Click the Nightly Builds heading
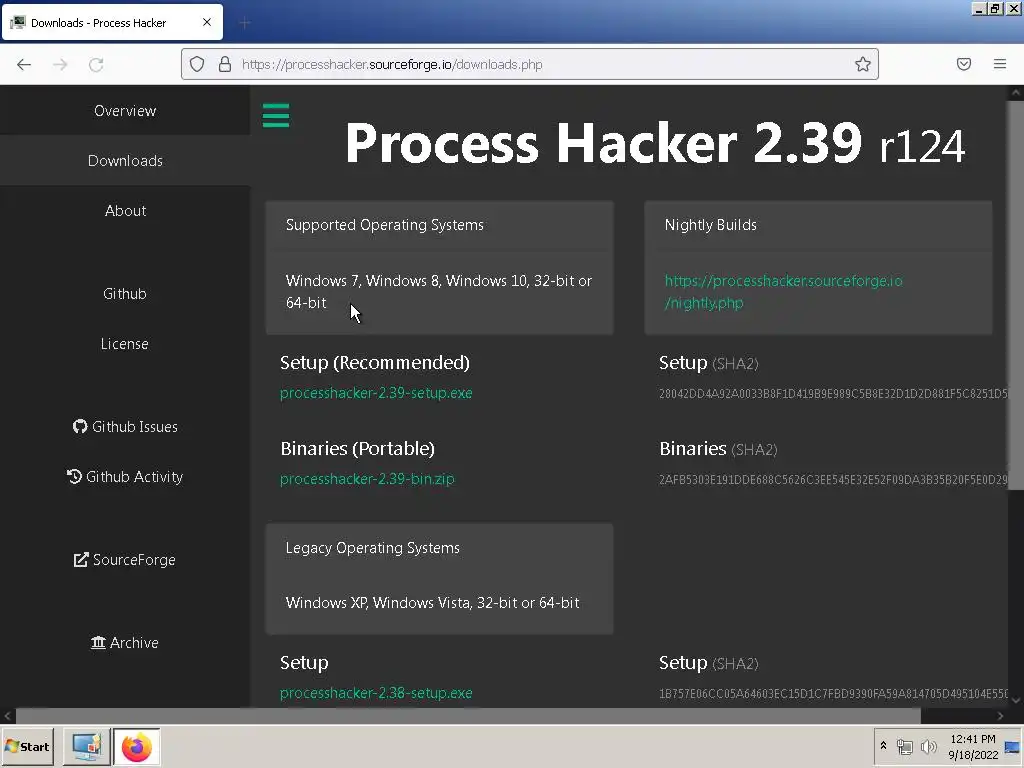 tap(711, 225)
